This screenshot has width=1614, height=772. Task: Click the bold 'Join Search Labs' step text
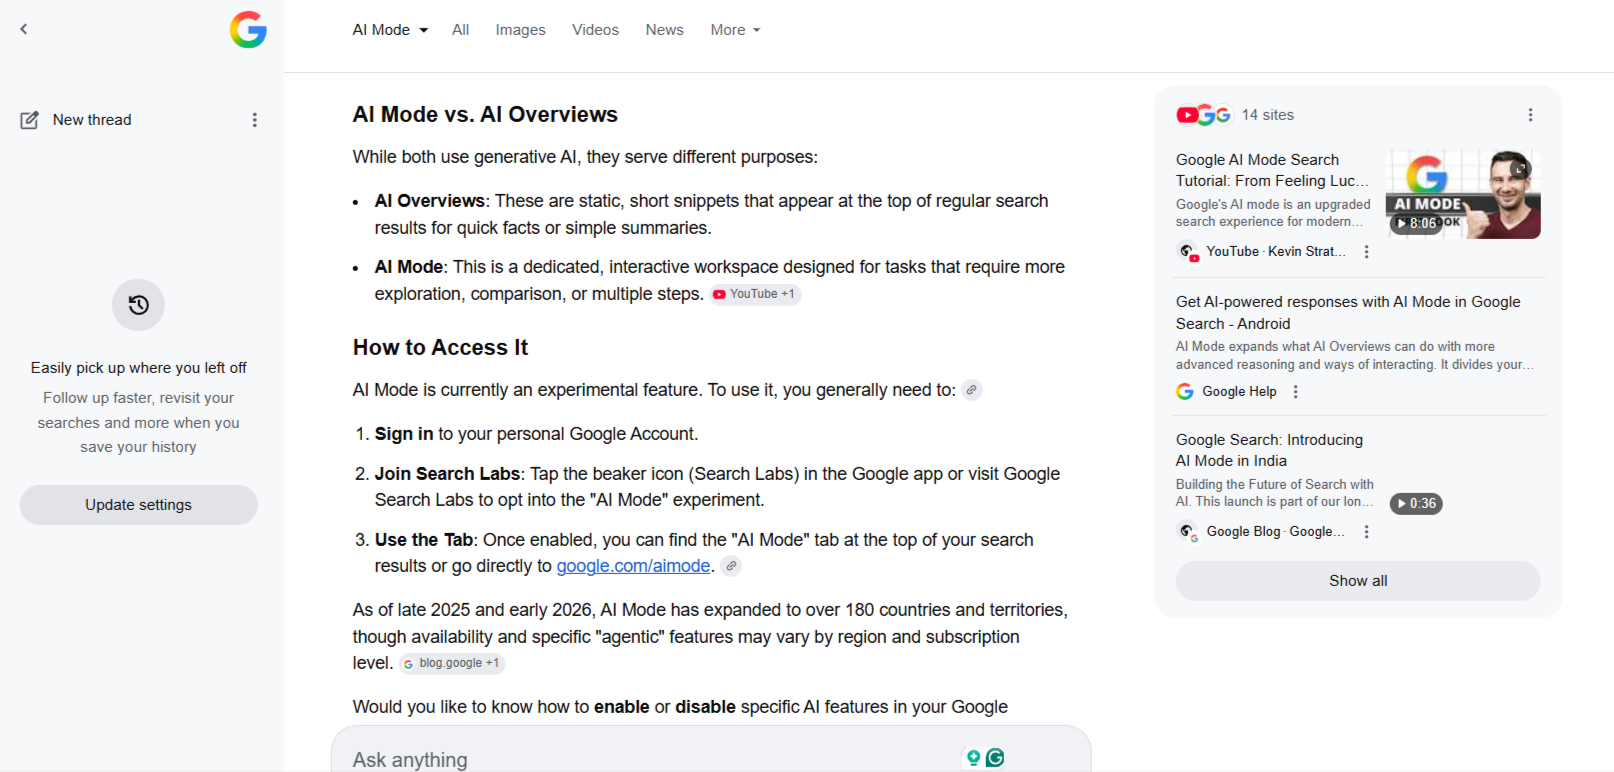pyautogui.click(x=447, y=474)
